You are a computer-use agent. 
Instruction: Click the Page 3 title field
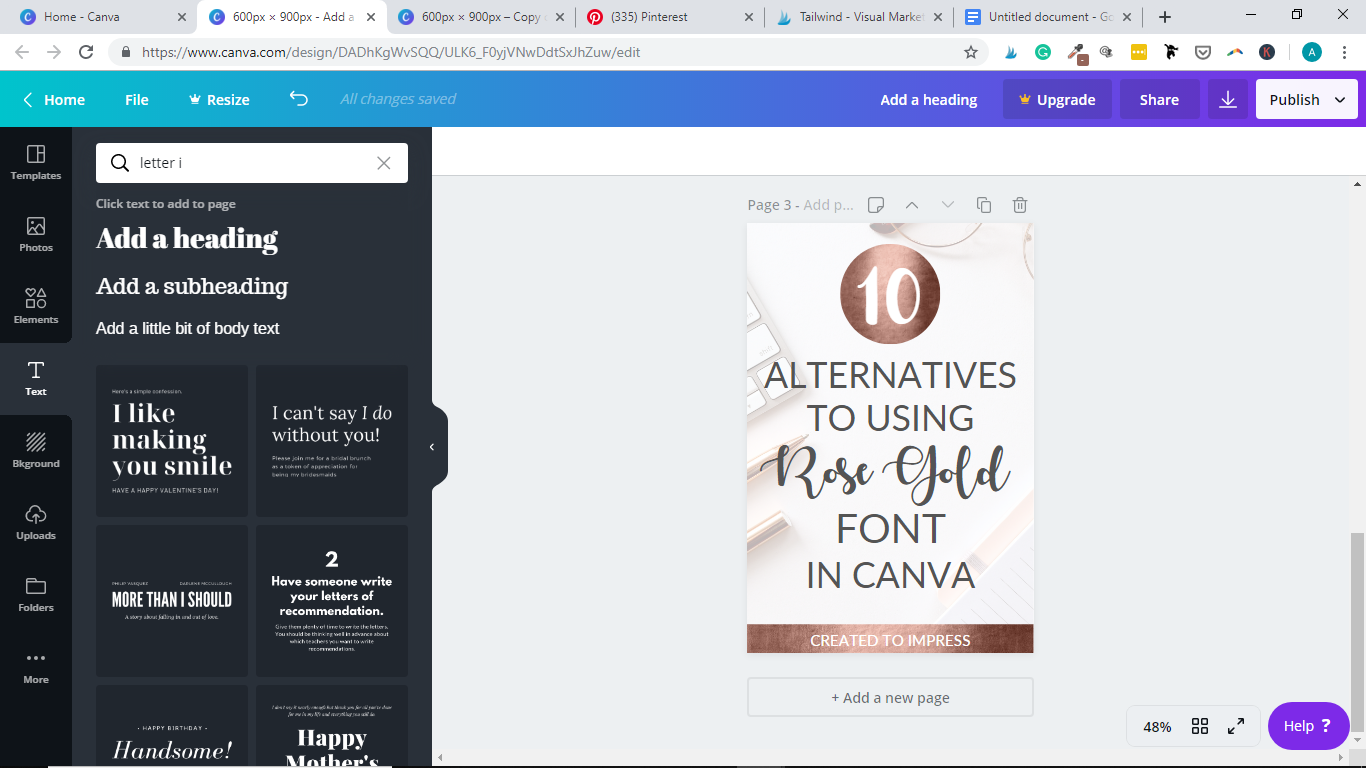click(x=828, y=205)
